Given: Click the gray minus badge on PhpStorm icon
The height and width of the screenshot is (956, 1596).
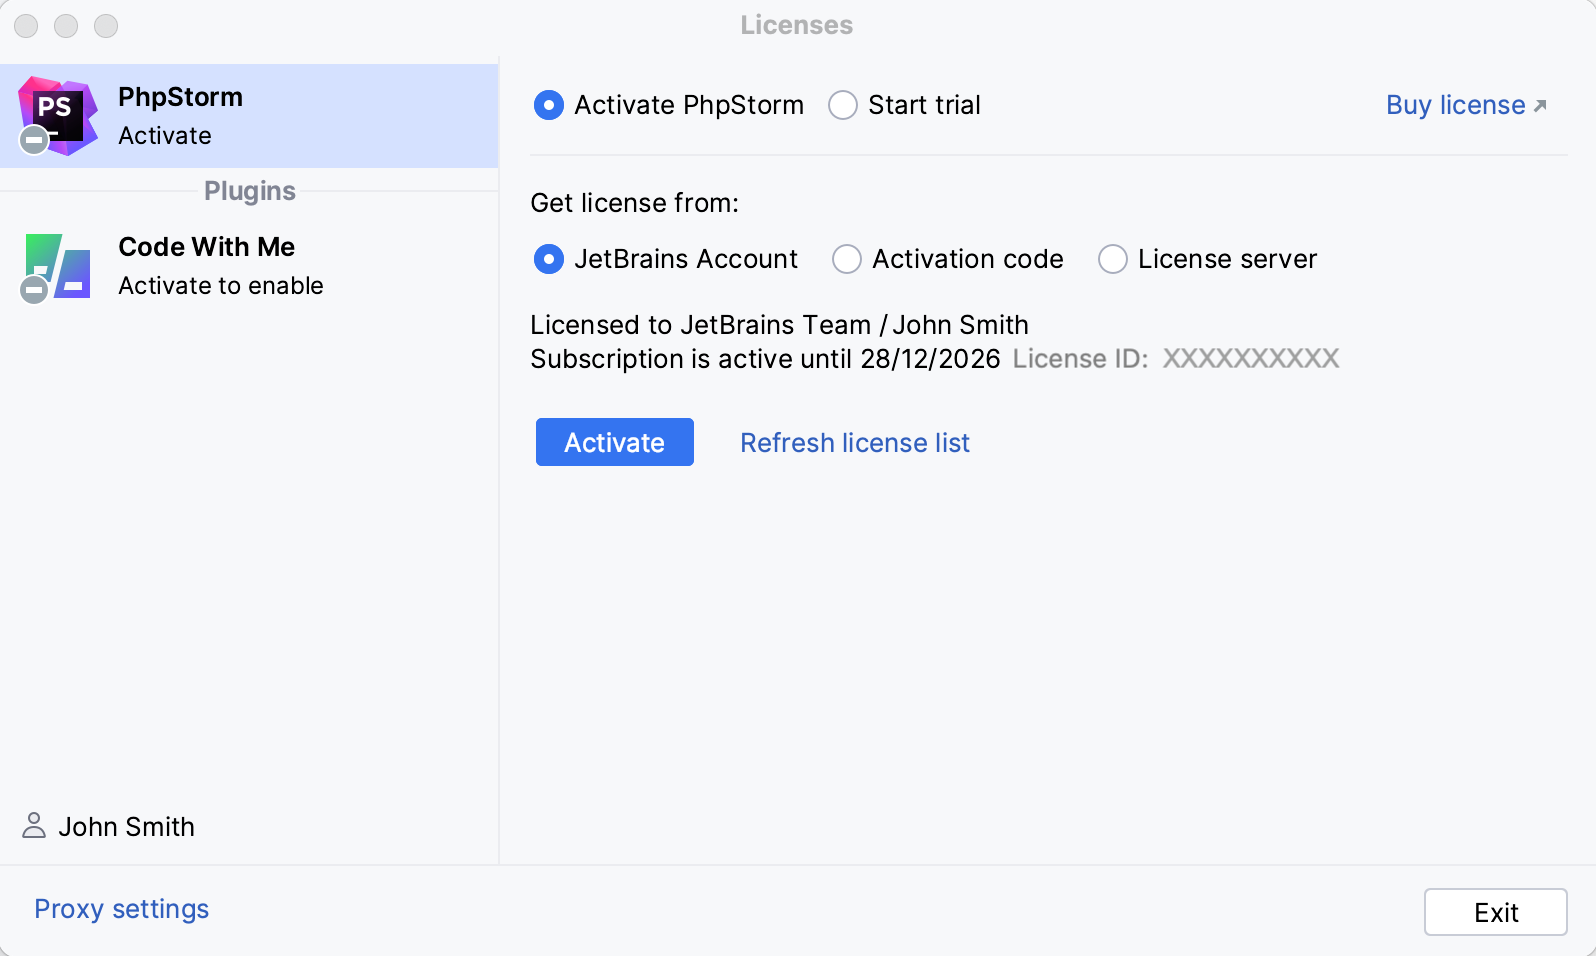Looking at the screenshot, I should pyautogui.click(x=34, y=141).
